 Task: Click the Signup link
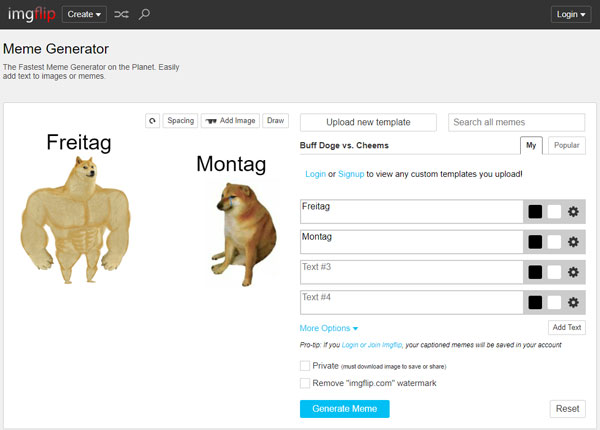click(350, 174)
